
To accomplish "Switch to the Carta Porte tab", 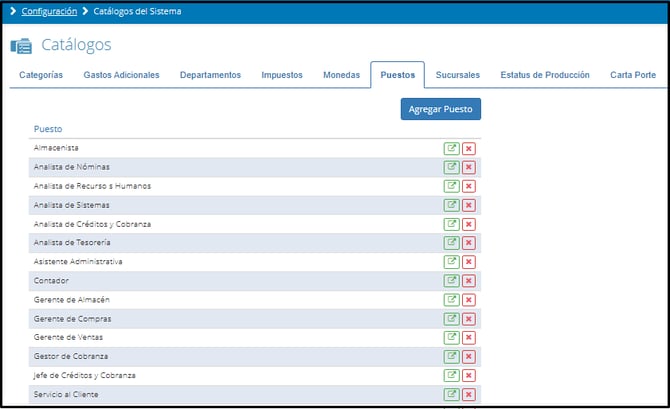I will click(633, 75).
